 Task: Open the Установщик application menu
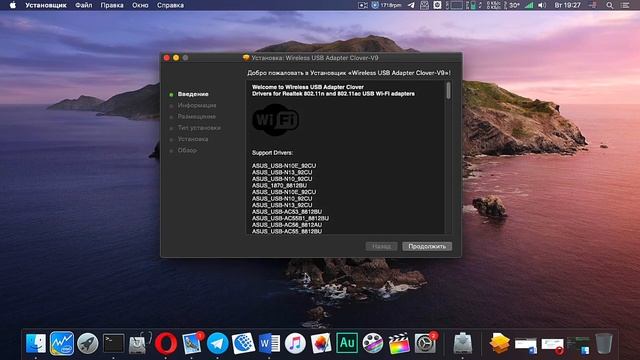pyautogui.click(x=46, y=5)
